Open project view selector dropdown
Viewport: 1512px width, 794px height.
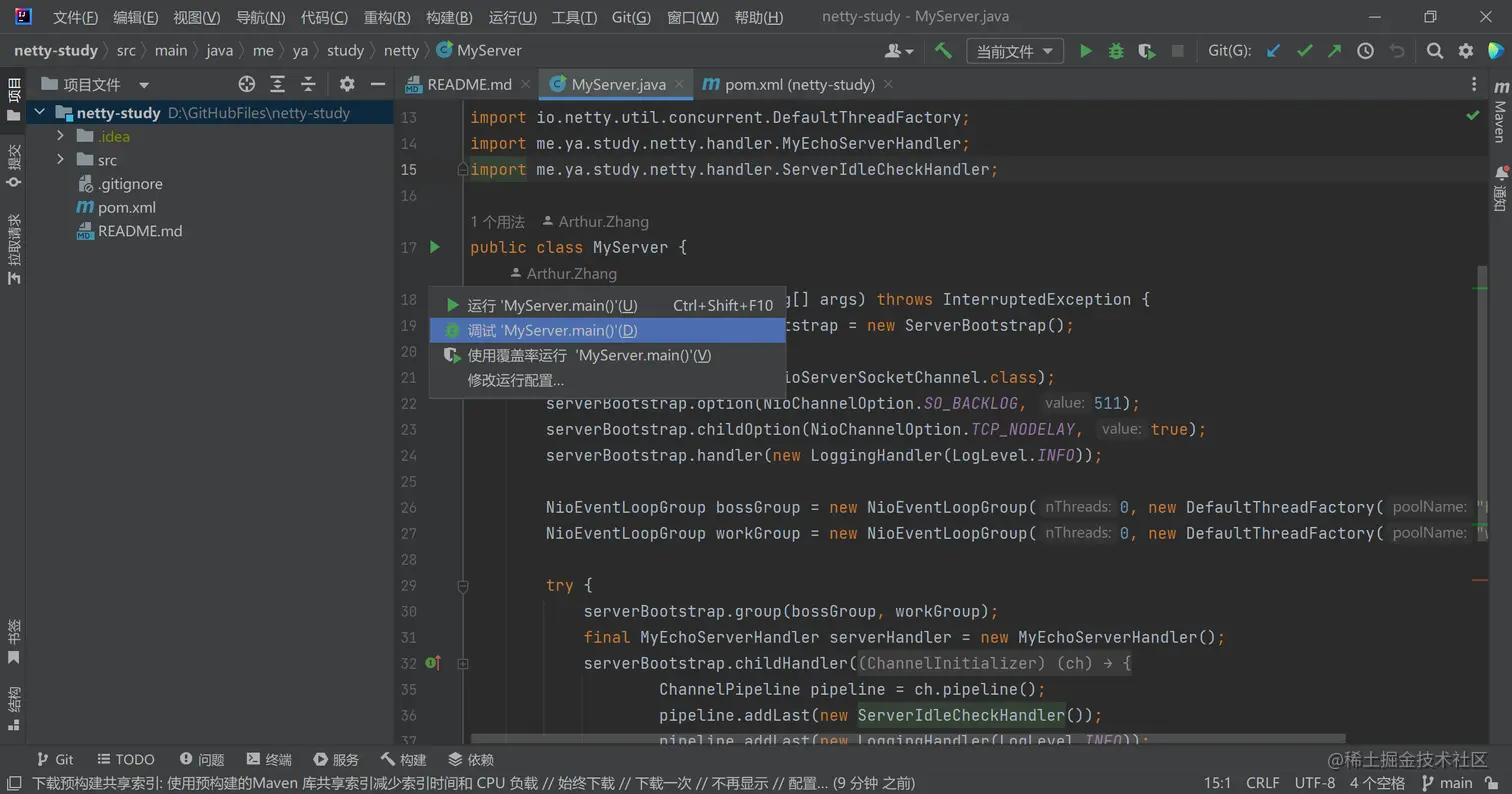143,85
